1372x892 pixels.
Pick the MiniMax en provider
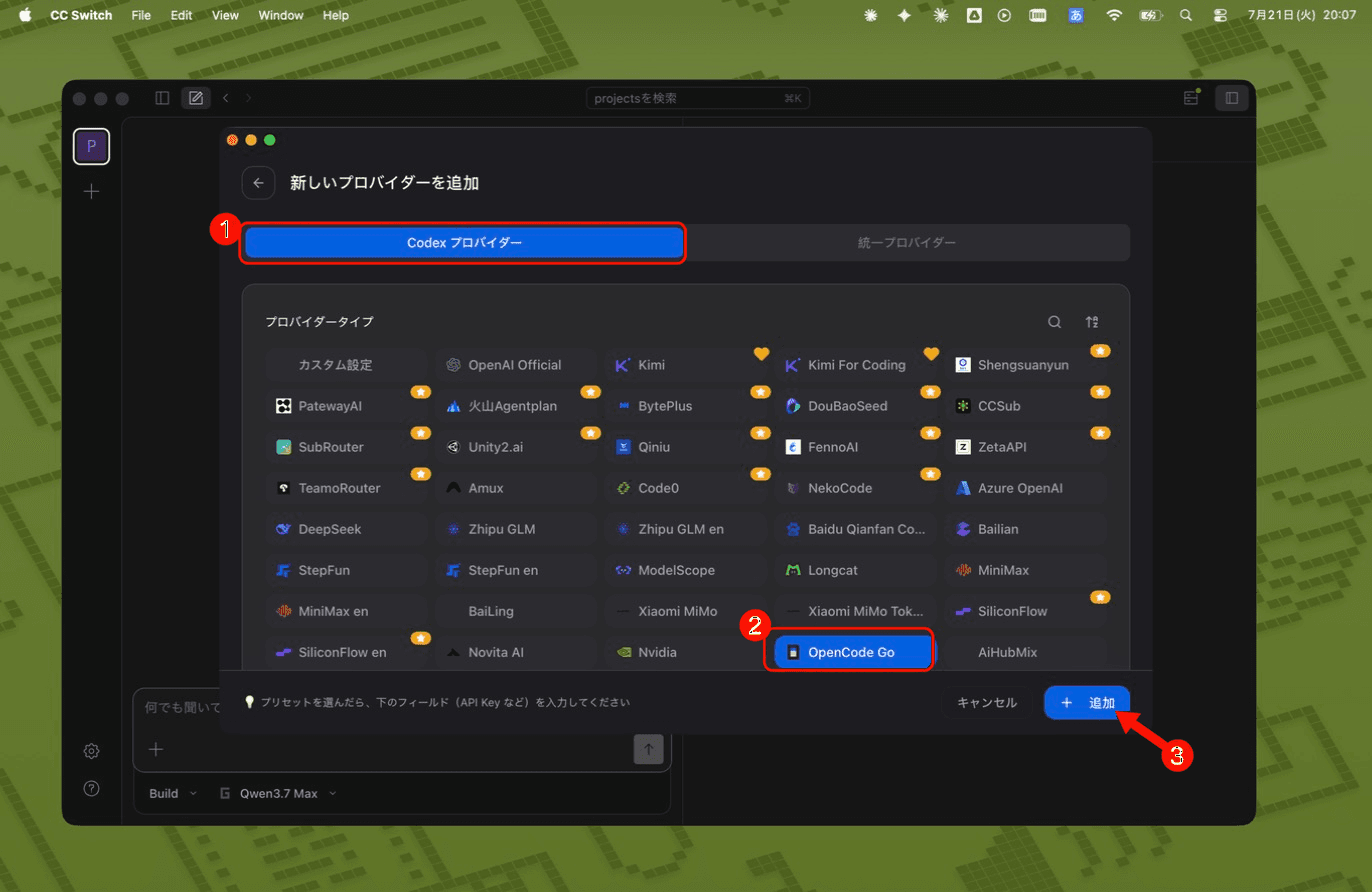[x=347, y=611]
